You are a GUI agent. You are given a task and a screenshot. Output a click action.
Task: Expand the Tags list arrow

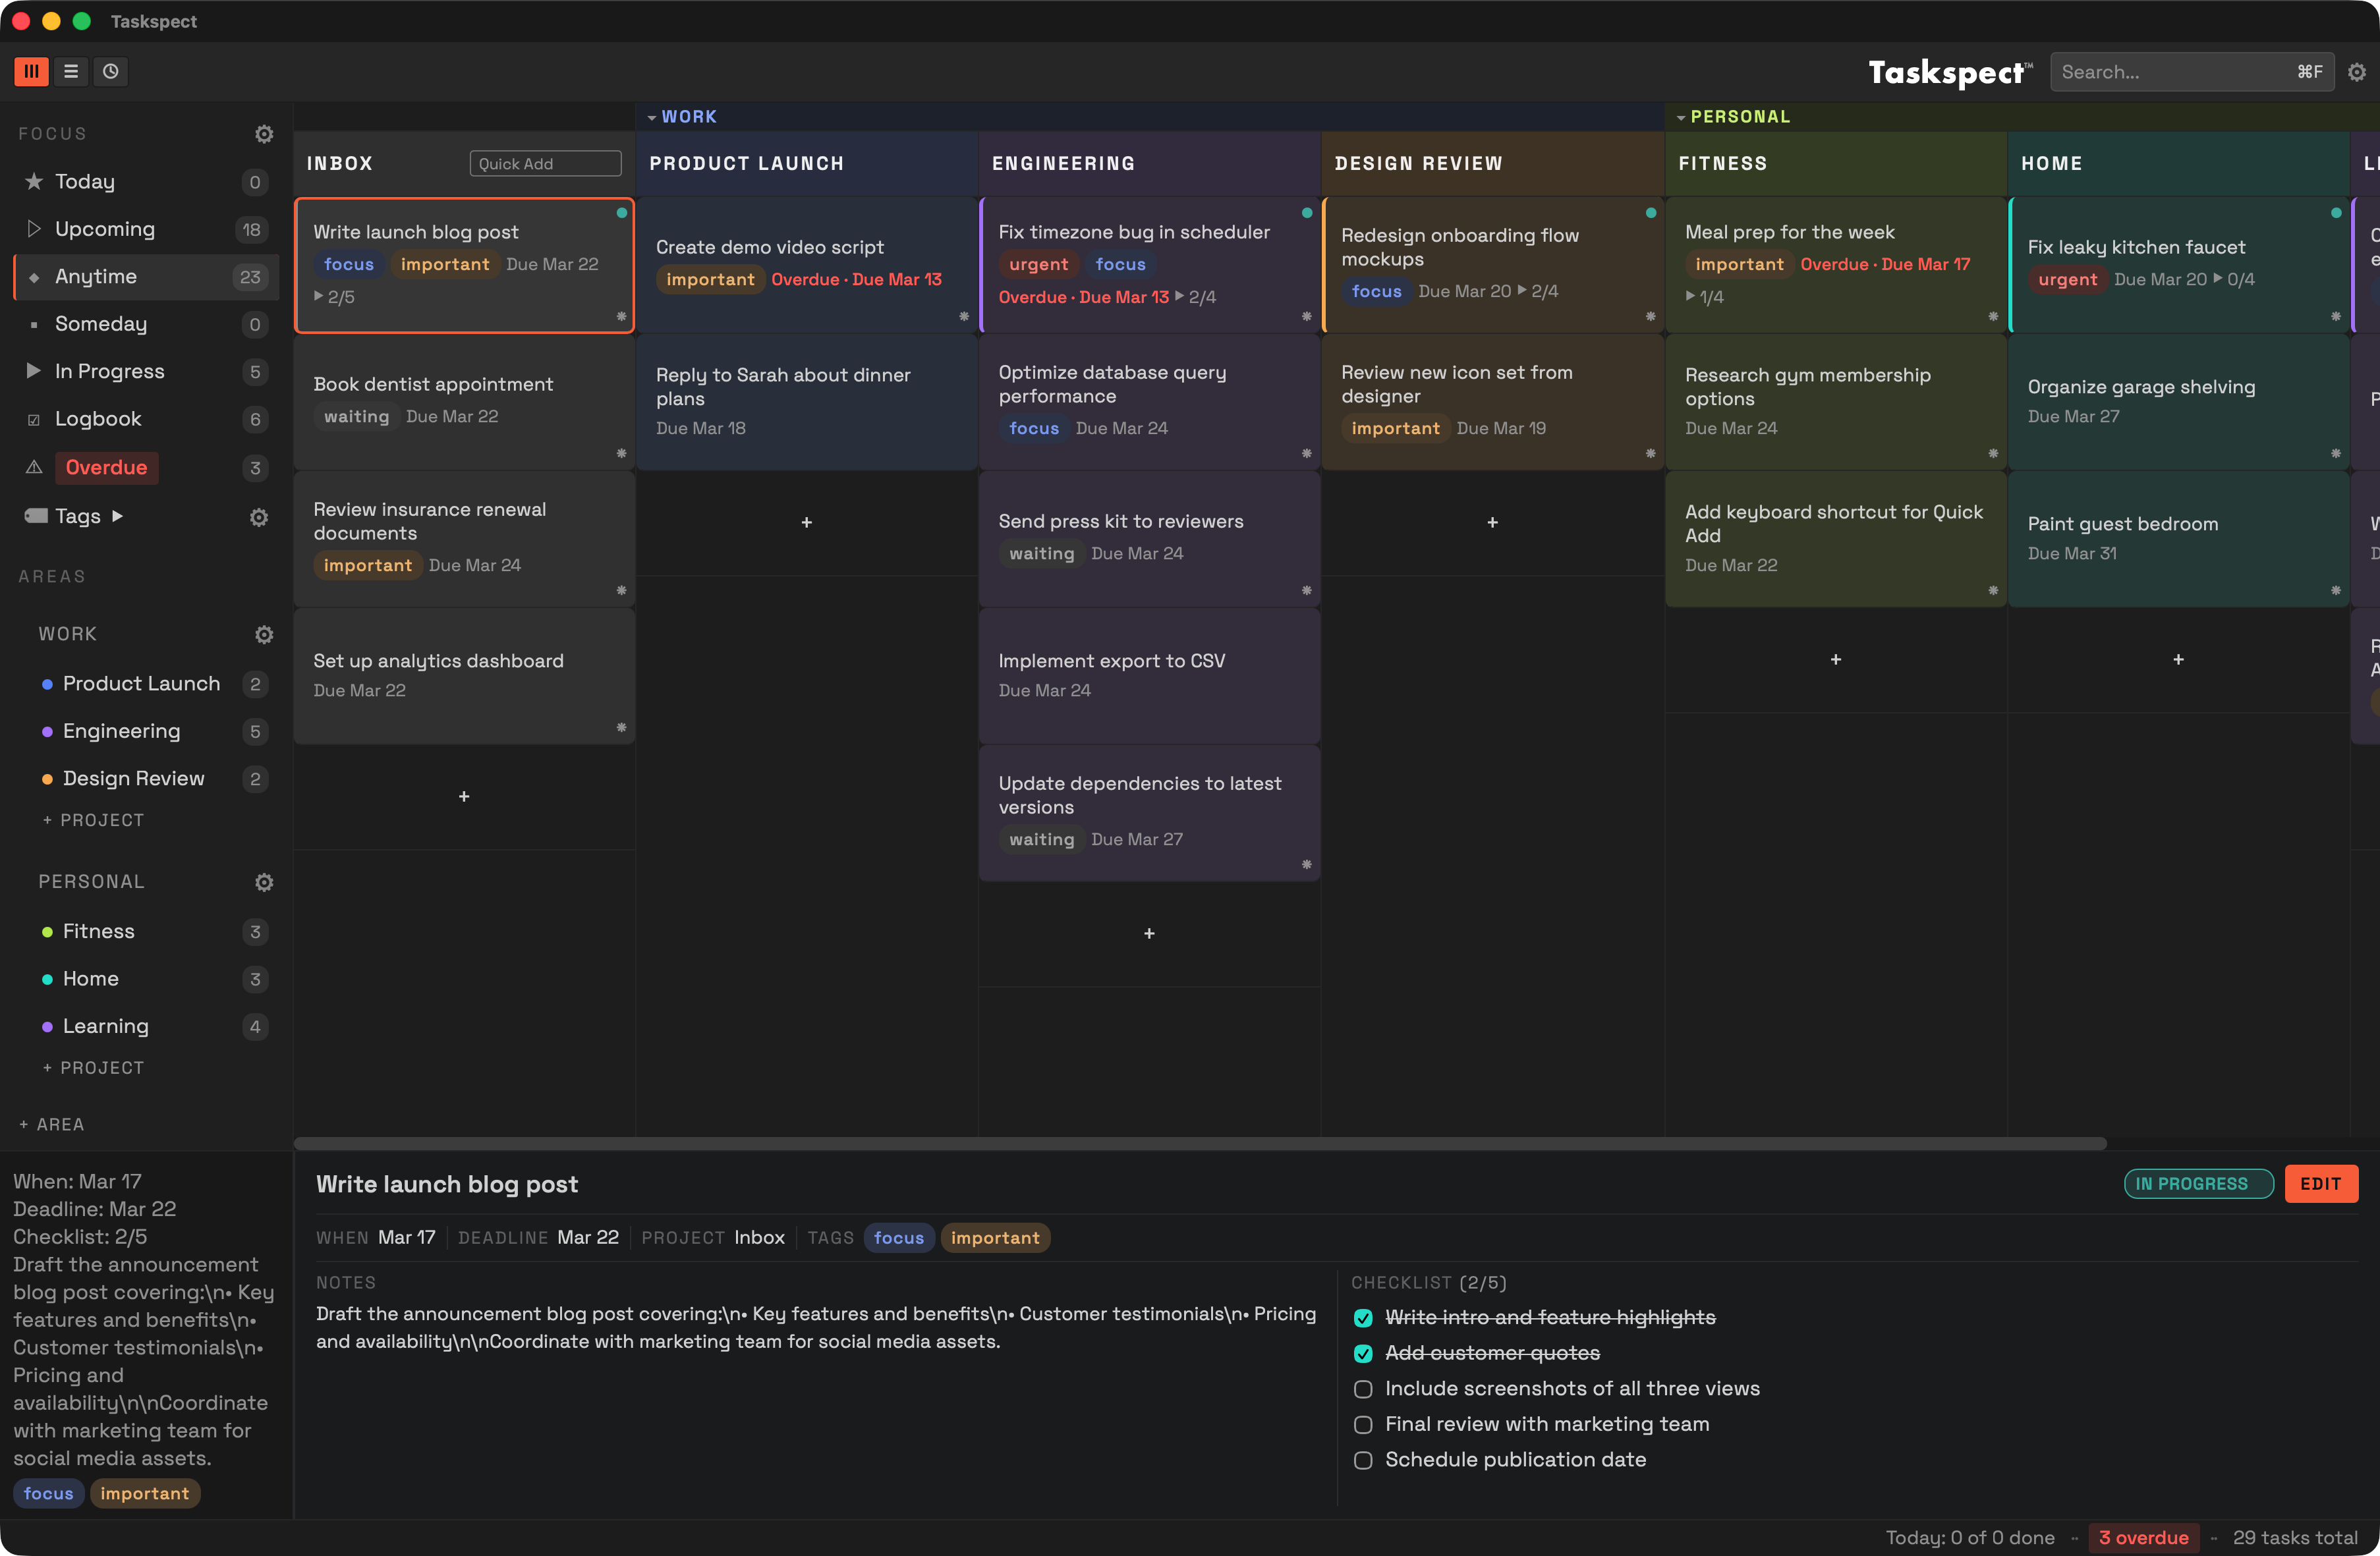(x=118, y=516)
